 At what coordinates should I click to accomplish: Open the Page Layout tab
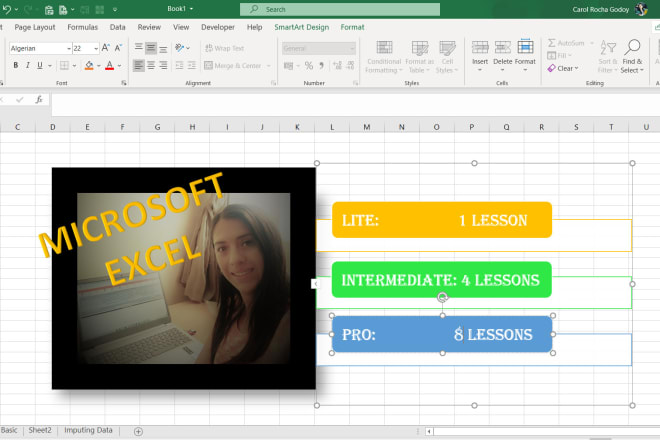[35, 27]
